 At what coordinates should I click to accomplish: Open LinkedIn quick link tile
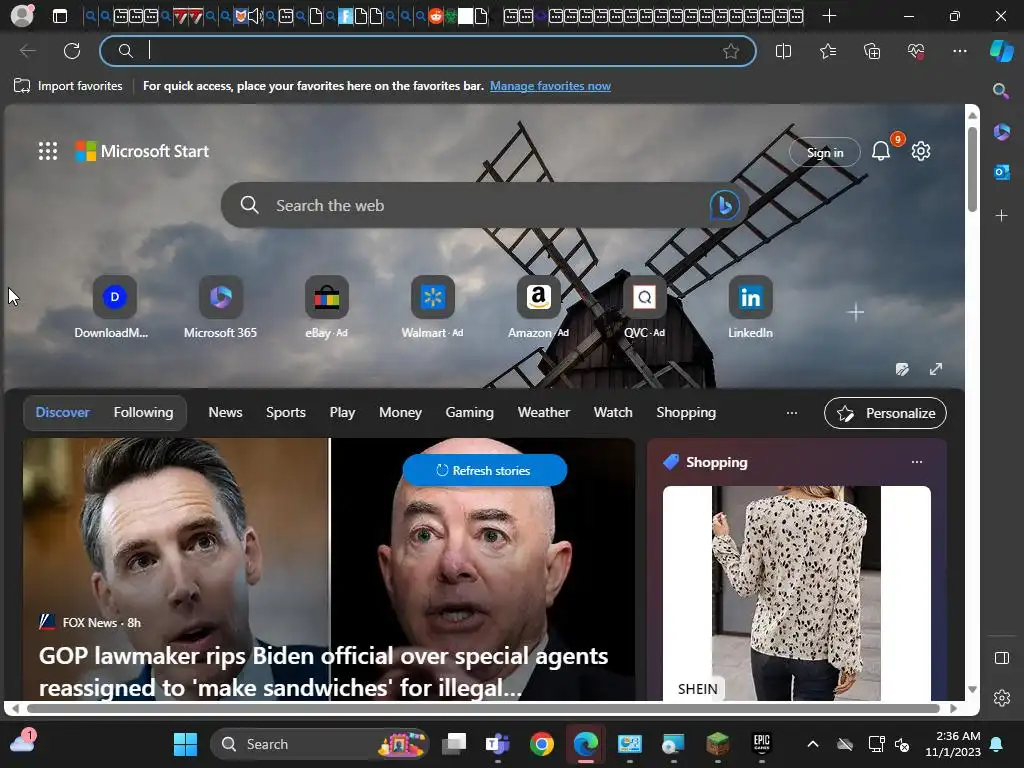[750, 307]
